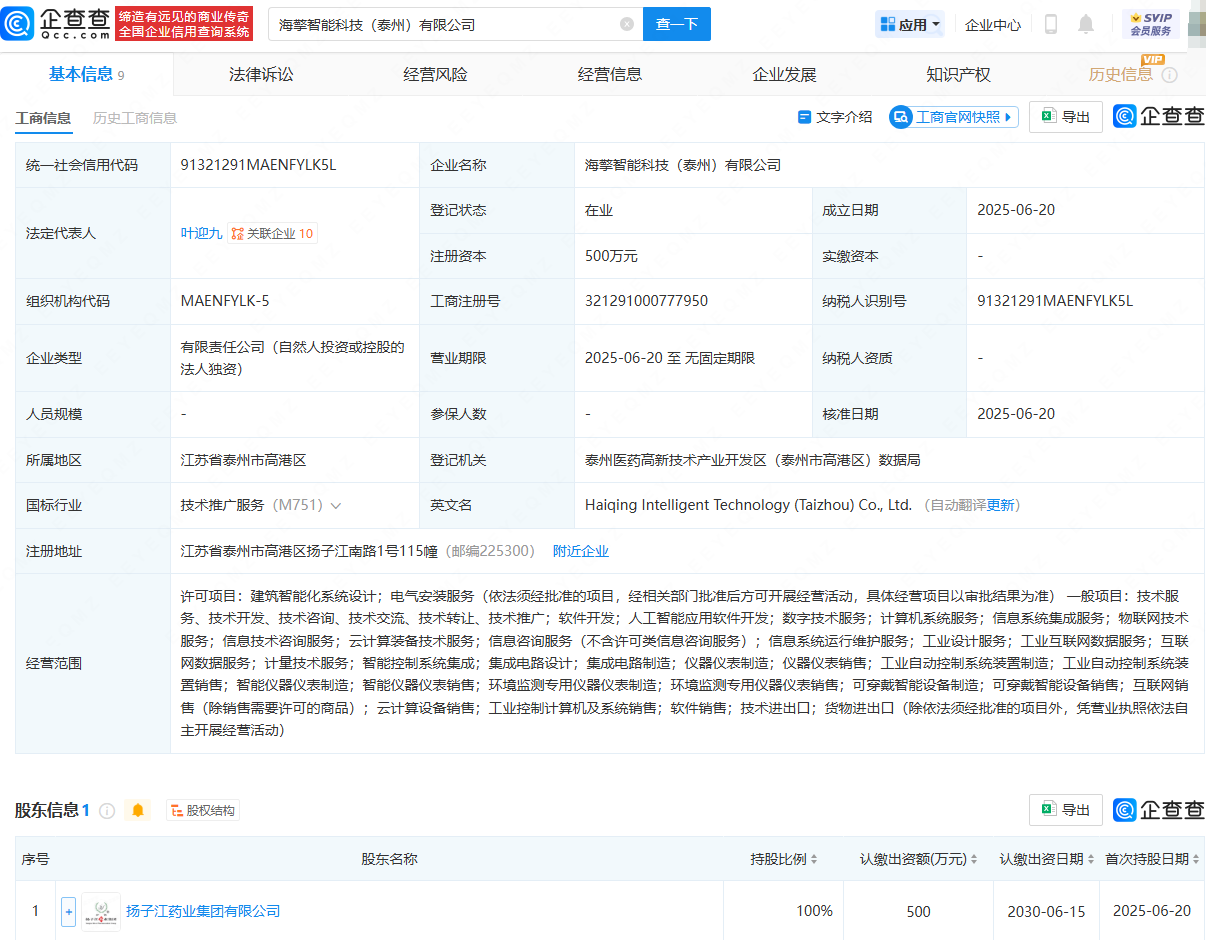This screenshot has width=1206, height=940.
Task: Click English name Haiqing Intelligent Technology text
Action: [x=748, y=505]
